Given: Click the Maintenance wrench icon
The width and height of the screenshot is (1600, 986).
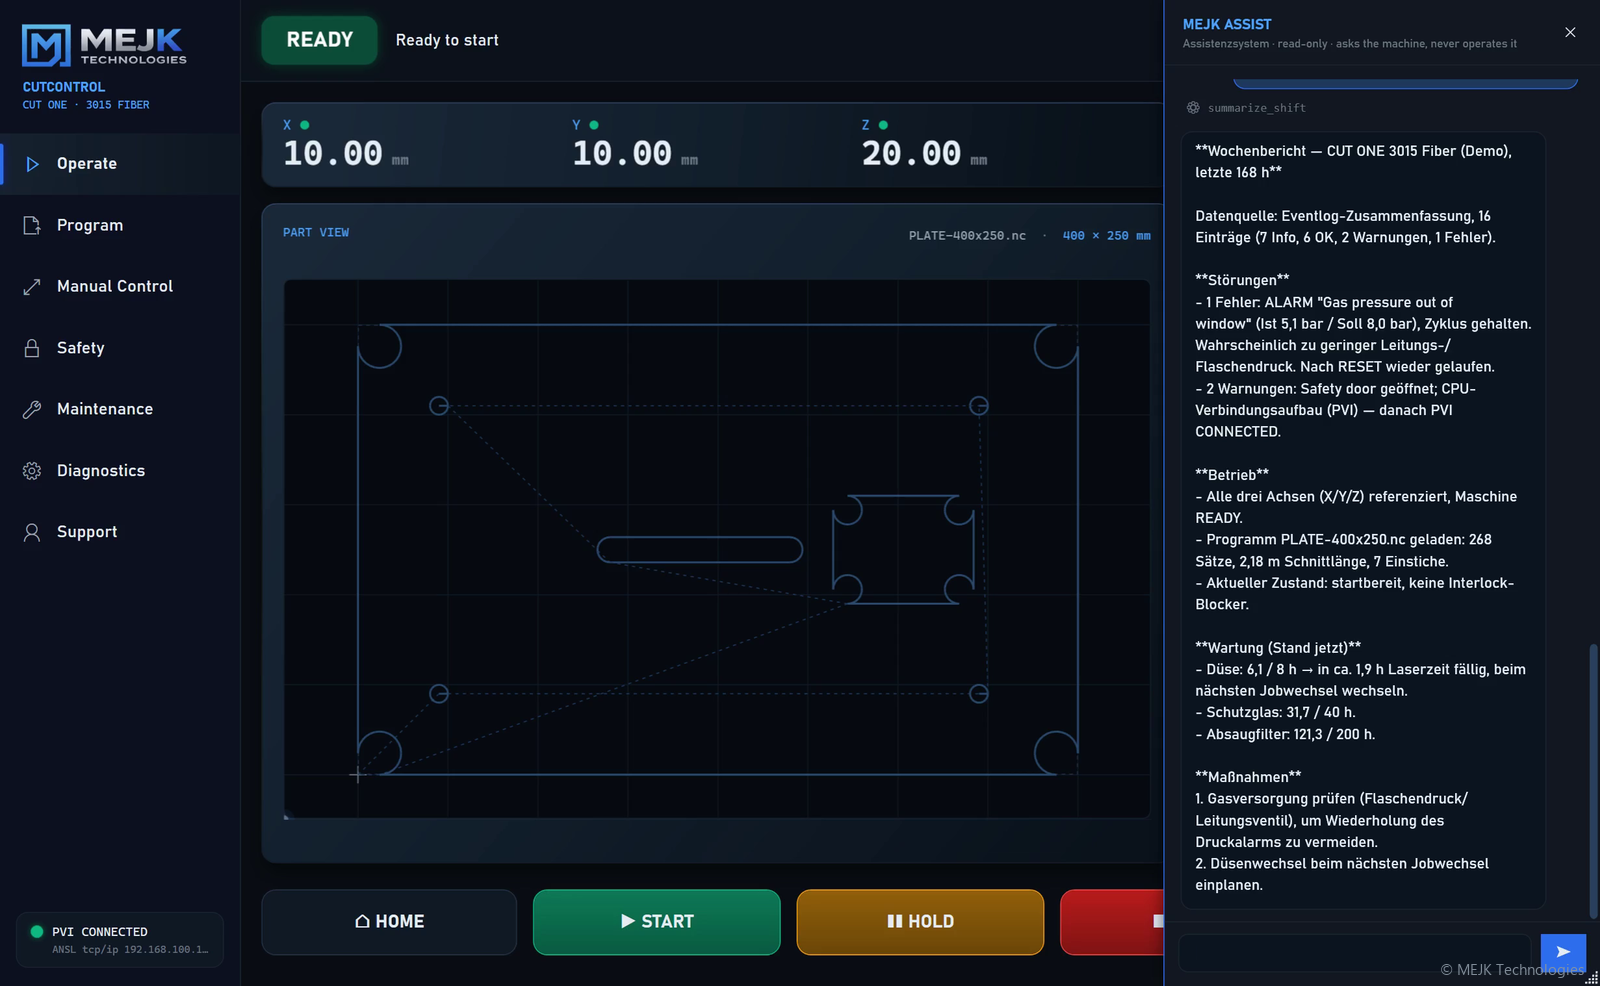Looking at the screenshot, I should coord(32,409).
